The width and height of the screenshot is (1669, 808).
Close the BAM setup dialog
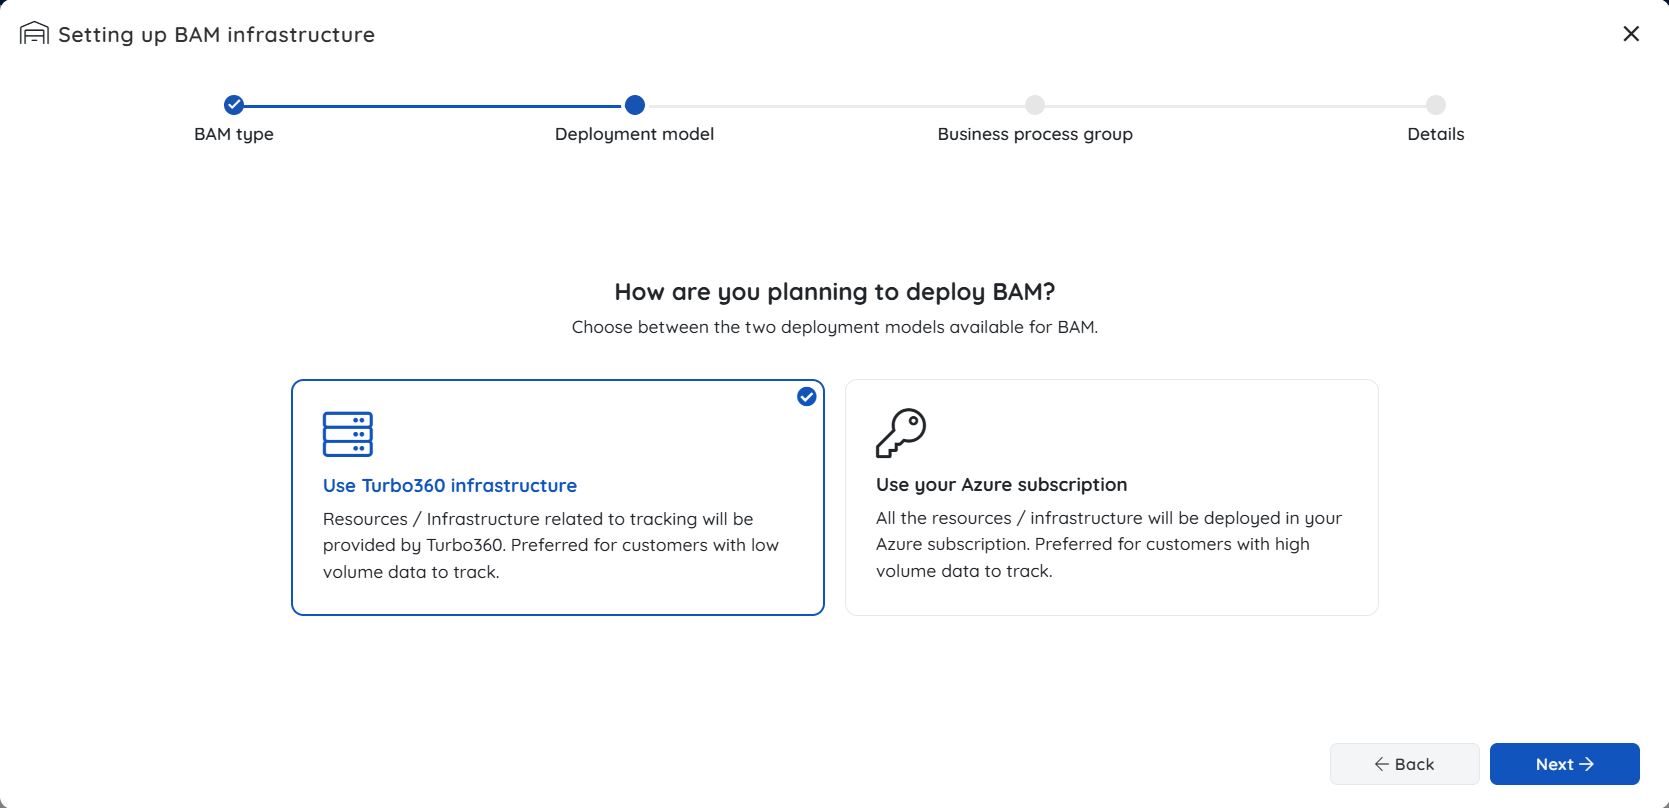pyautogui.click(x=1631, y=34)
